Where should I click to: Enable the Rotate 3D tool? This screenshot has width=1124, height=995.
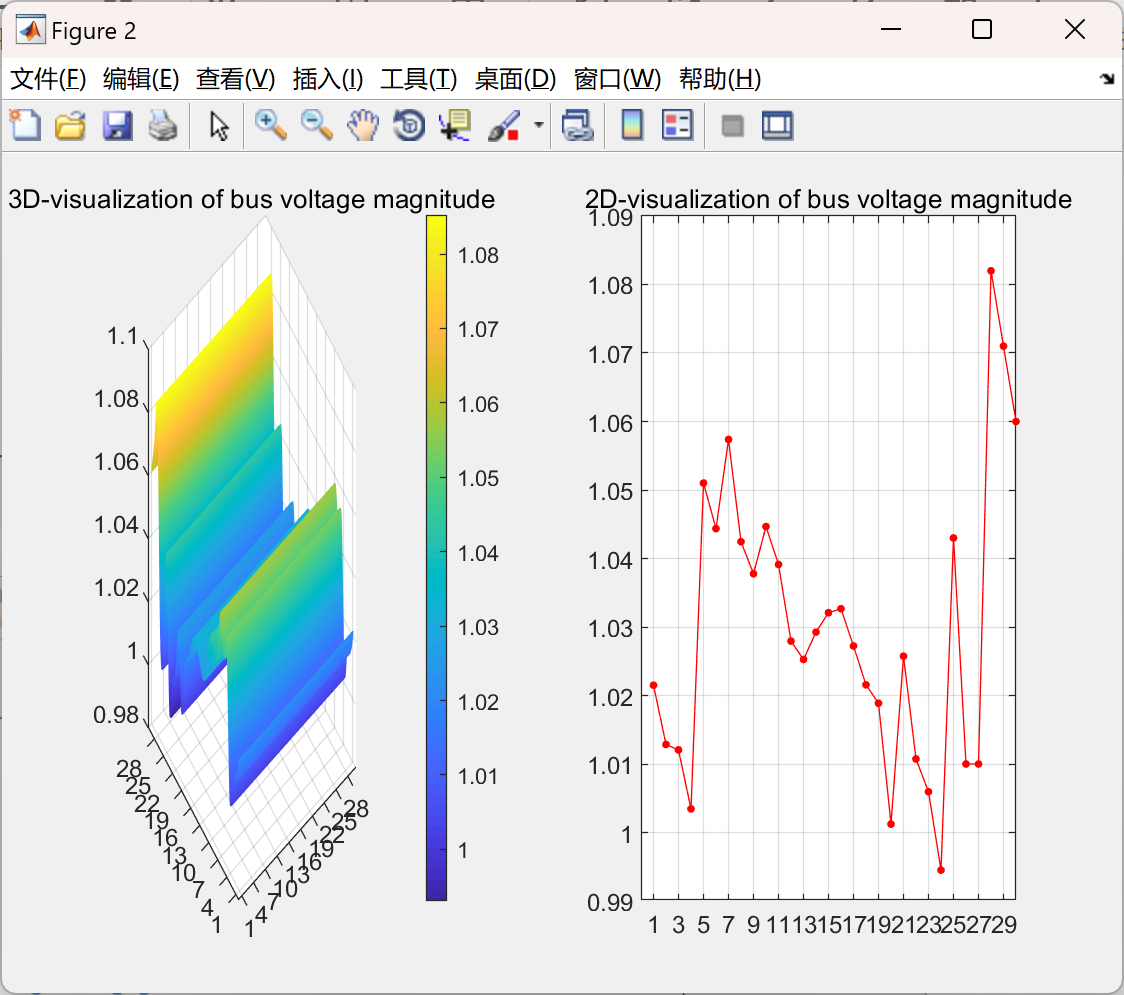(408, 124)
